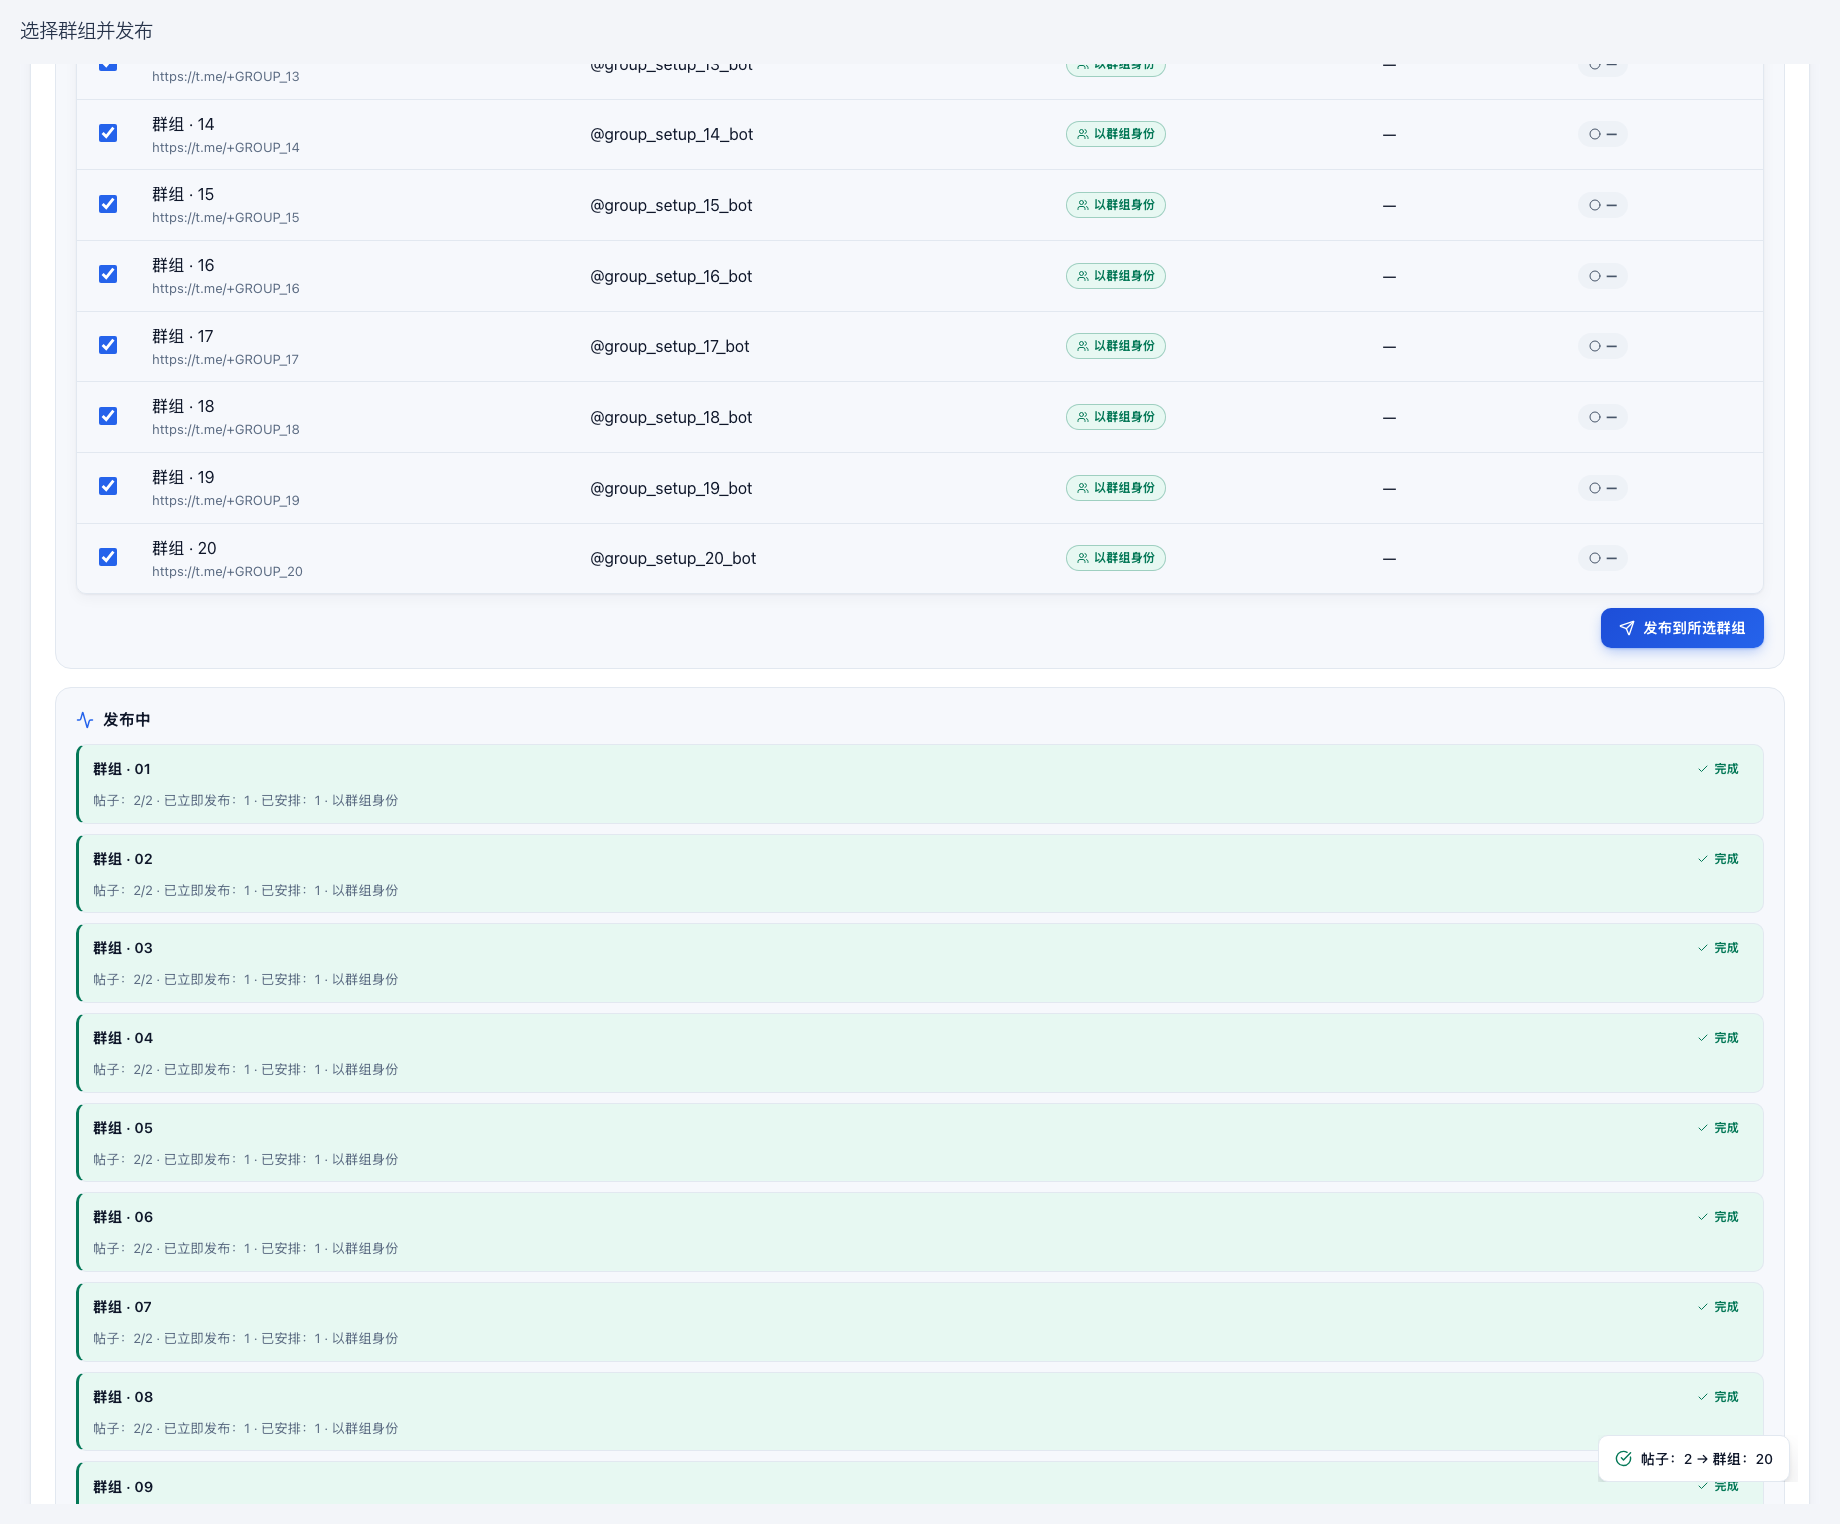Click 发布到所选群组 publish button
This screenshot has height=1524, width=1840.
point(1682,628)
